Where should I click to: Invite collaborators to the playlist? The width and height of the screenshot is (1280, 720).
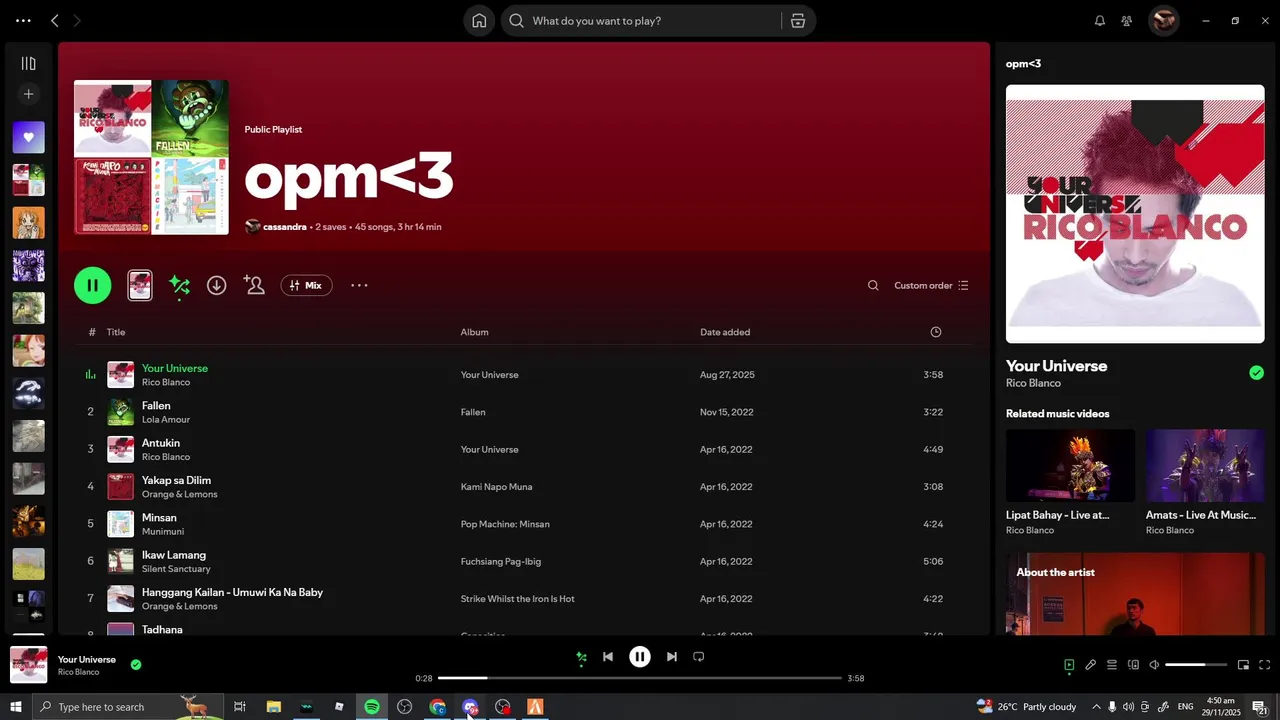pyautogui.click(x=254, y=285)
